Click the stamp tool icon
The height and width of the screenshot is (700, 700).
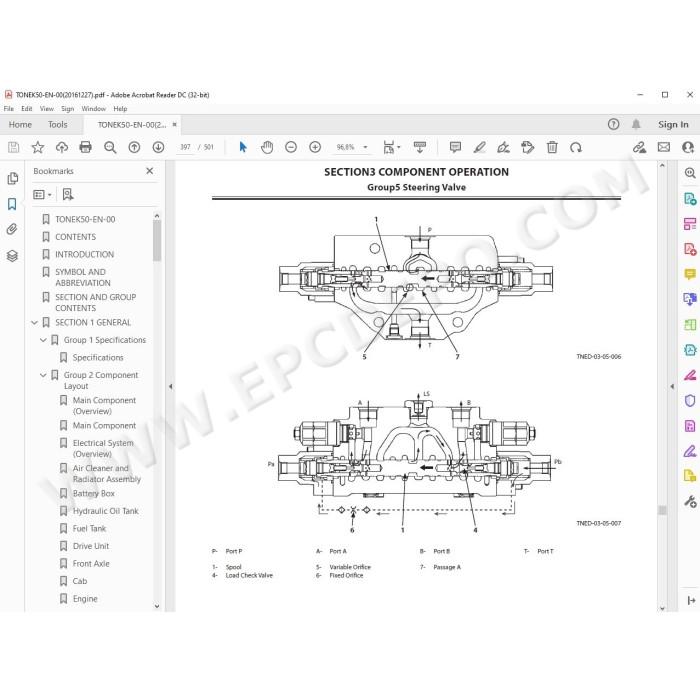[528, 147]
